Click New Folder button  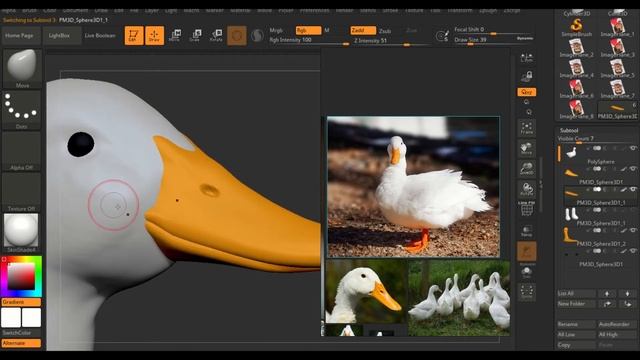(x=576, y=304)
